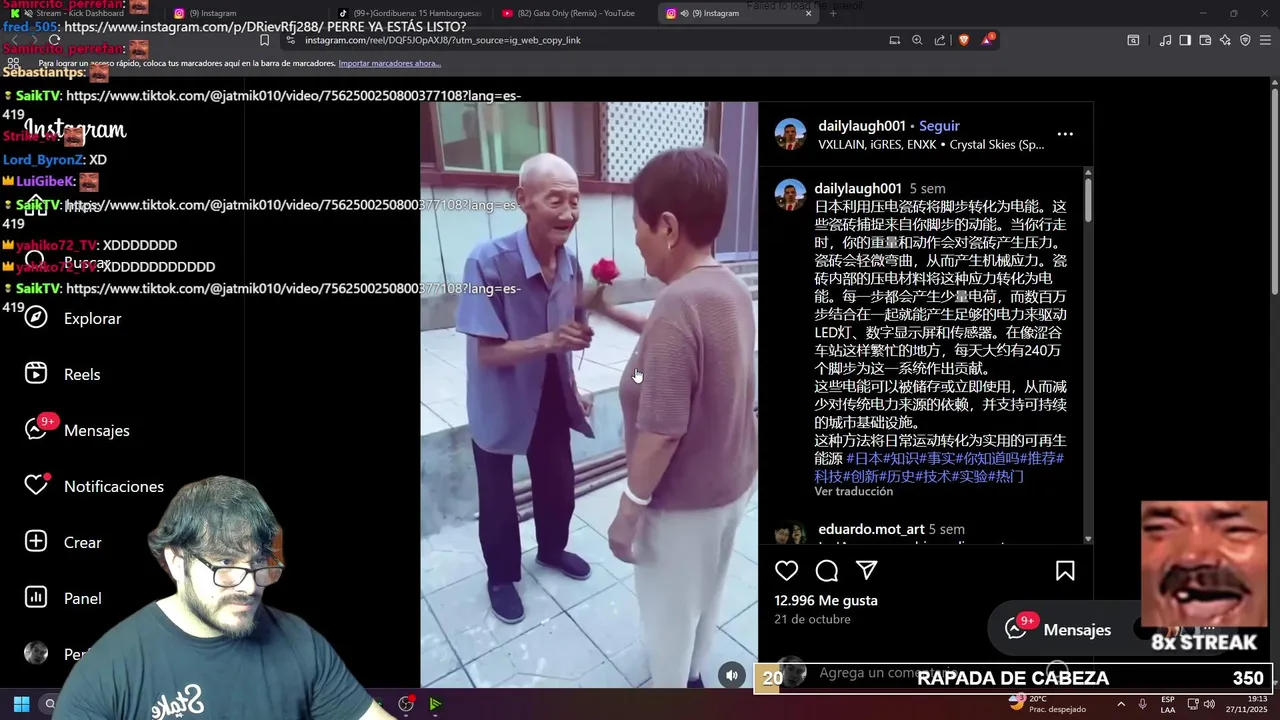
Task: Click the Mensajes messenger icon in sidebar
Action: 36,430
